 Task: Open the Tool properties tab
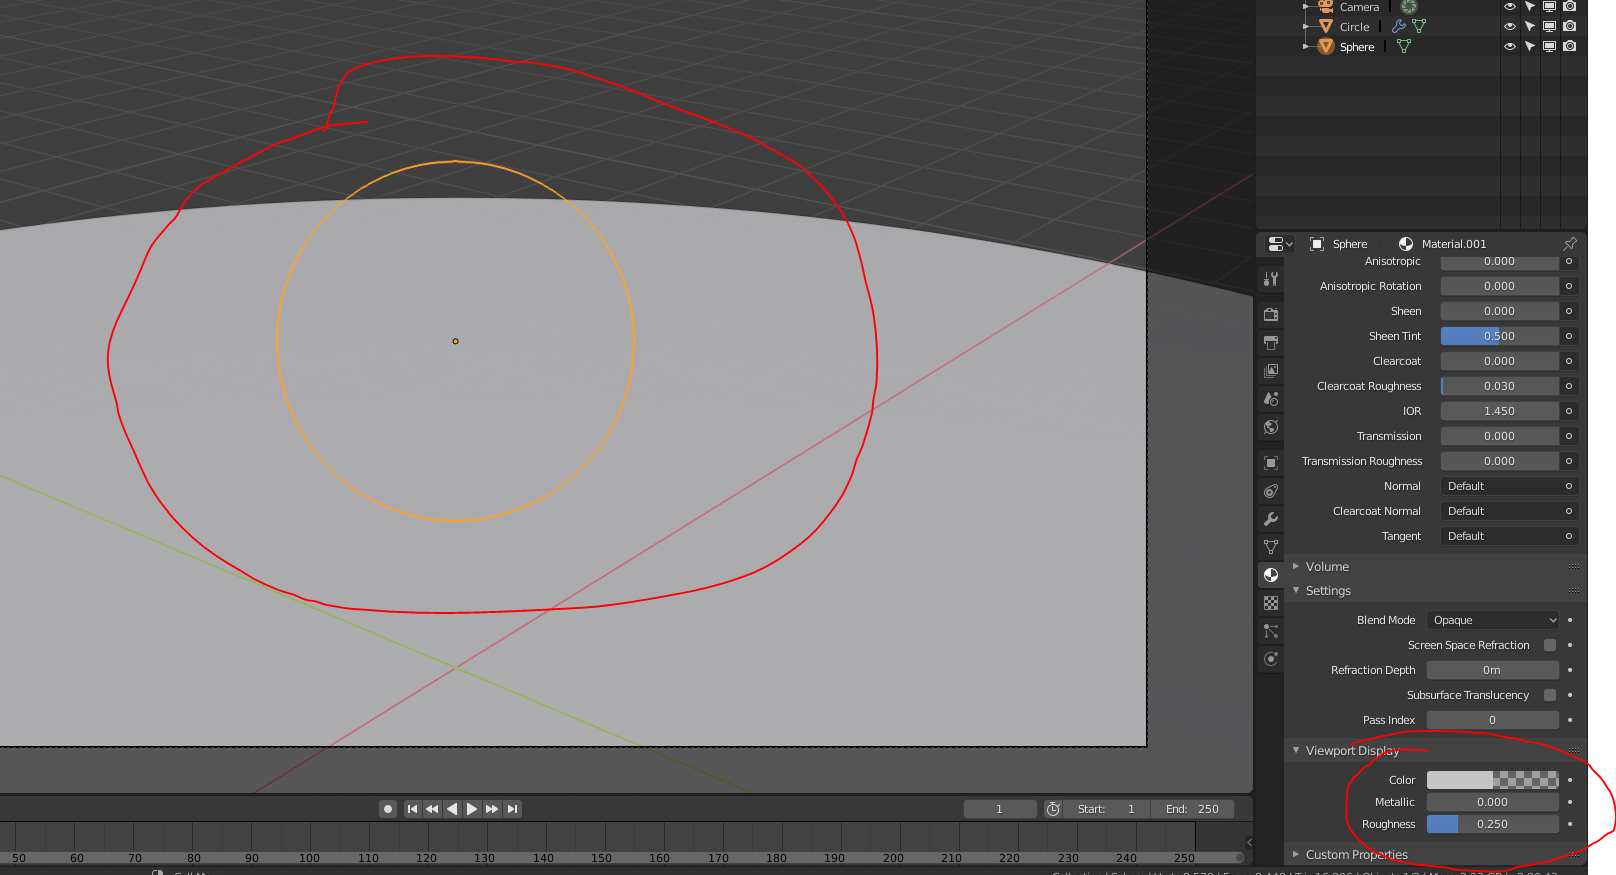tap(1271, 279)
